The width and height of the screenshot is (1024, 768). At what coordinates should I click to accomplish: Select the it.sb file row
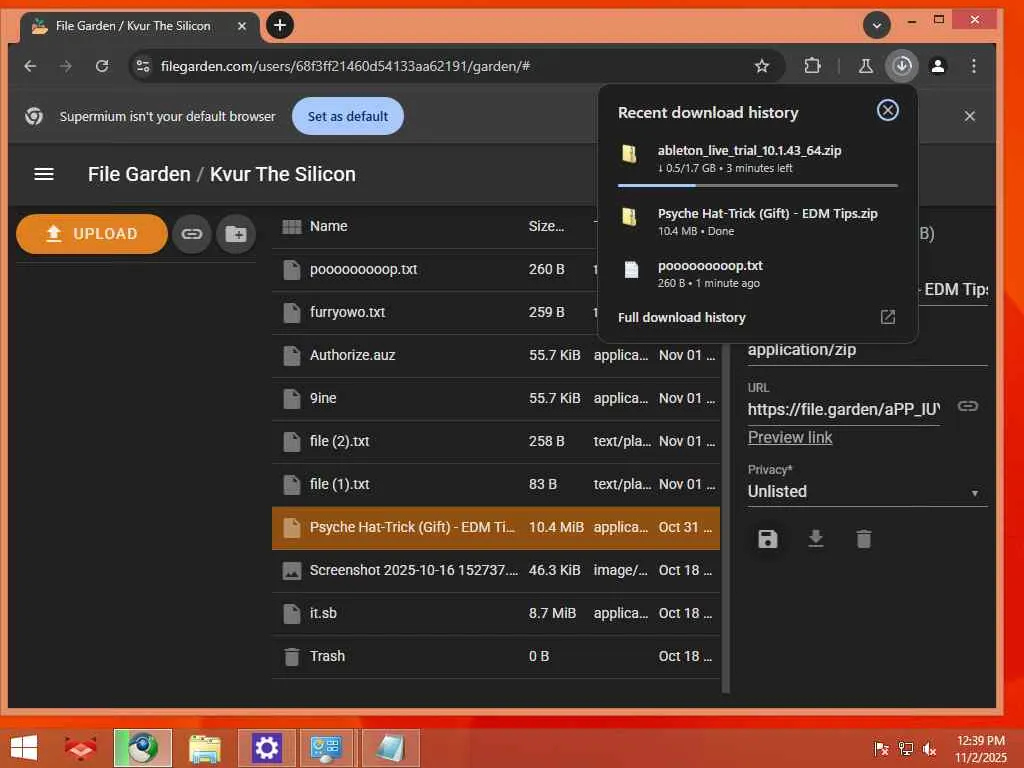coord(496,613)
